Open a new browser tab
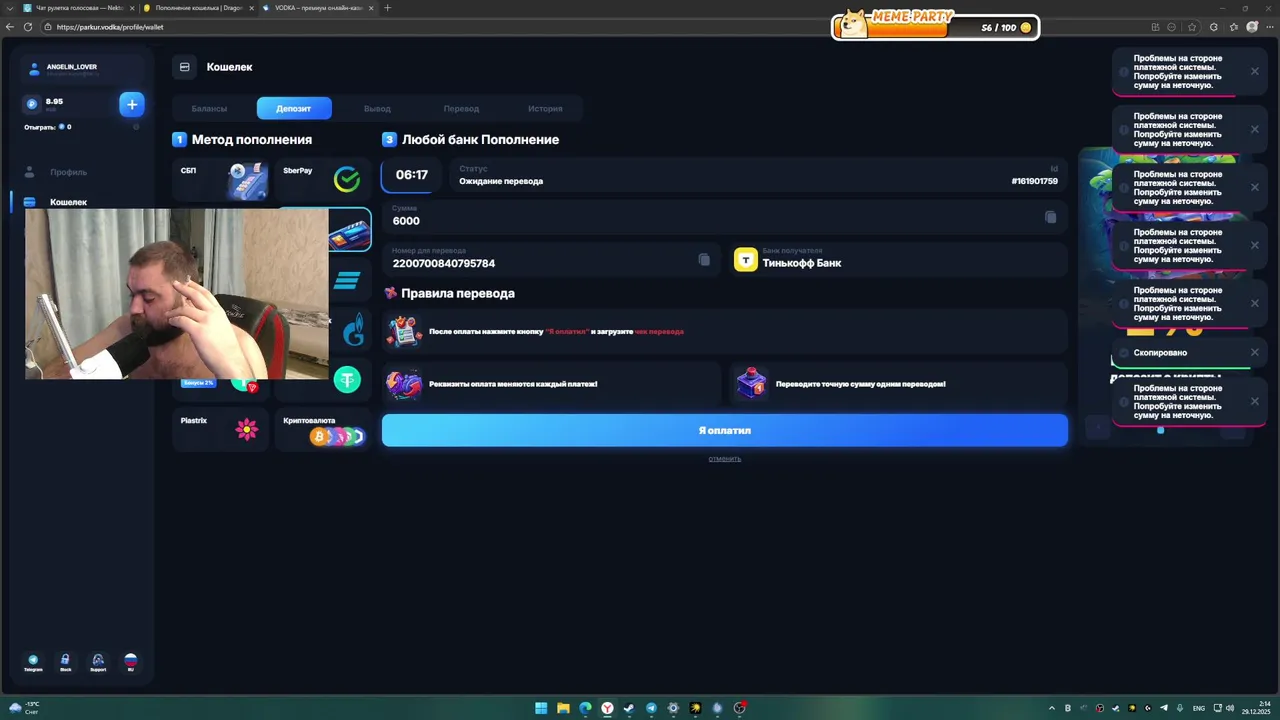The image size is (1280, 720). (388, 8)
